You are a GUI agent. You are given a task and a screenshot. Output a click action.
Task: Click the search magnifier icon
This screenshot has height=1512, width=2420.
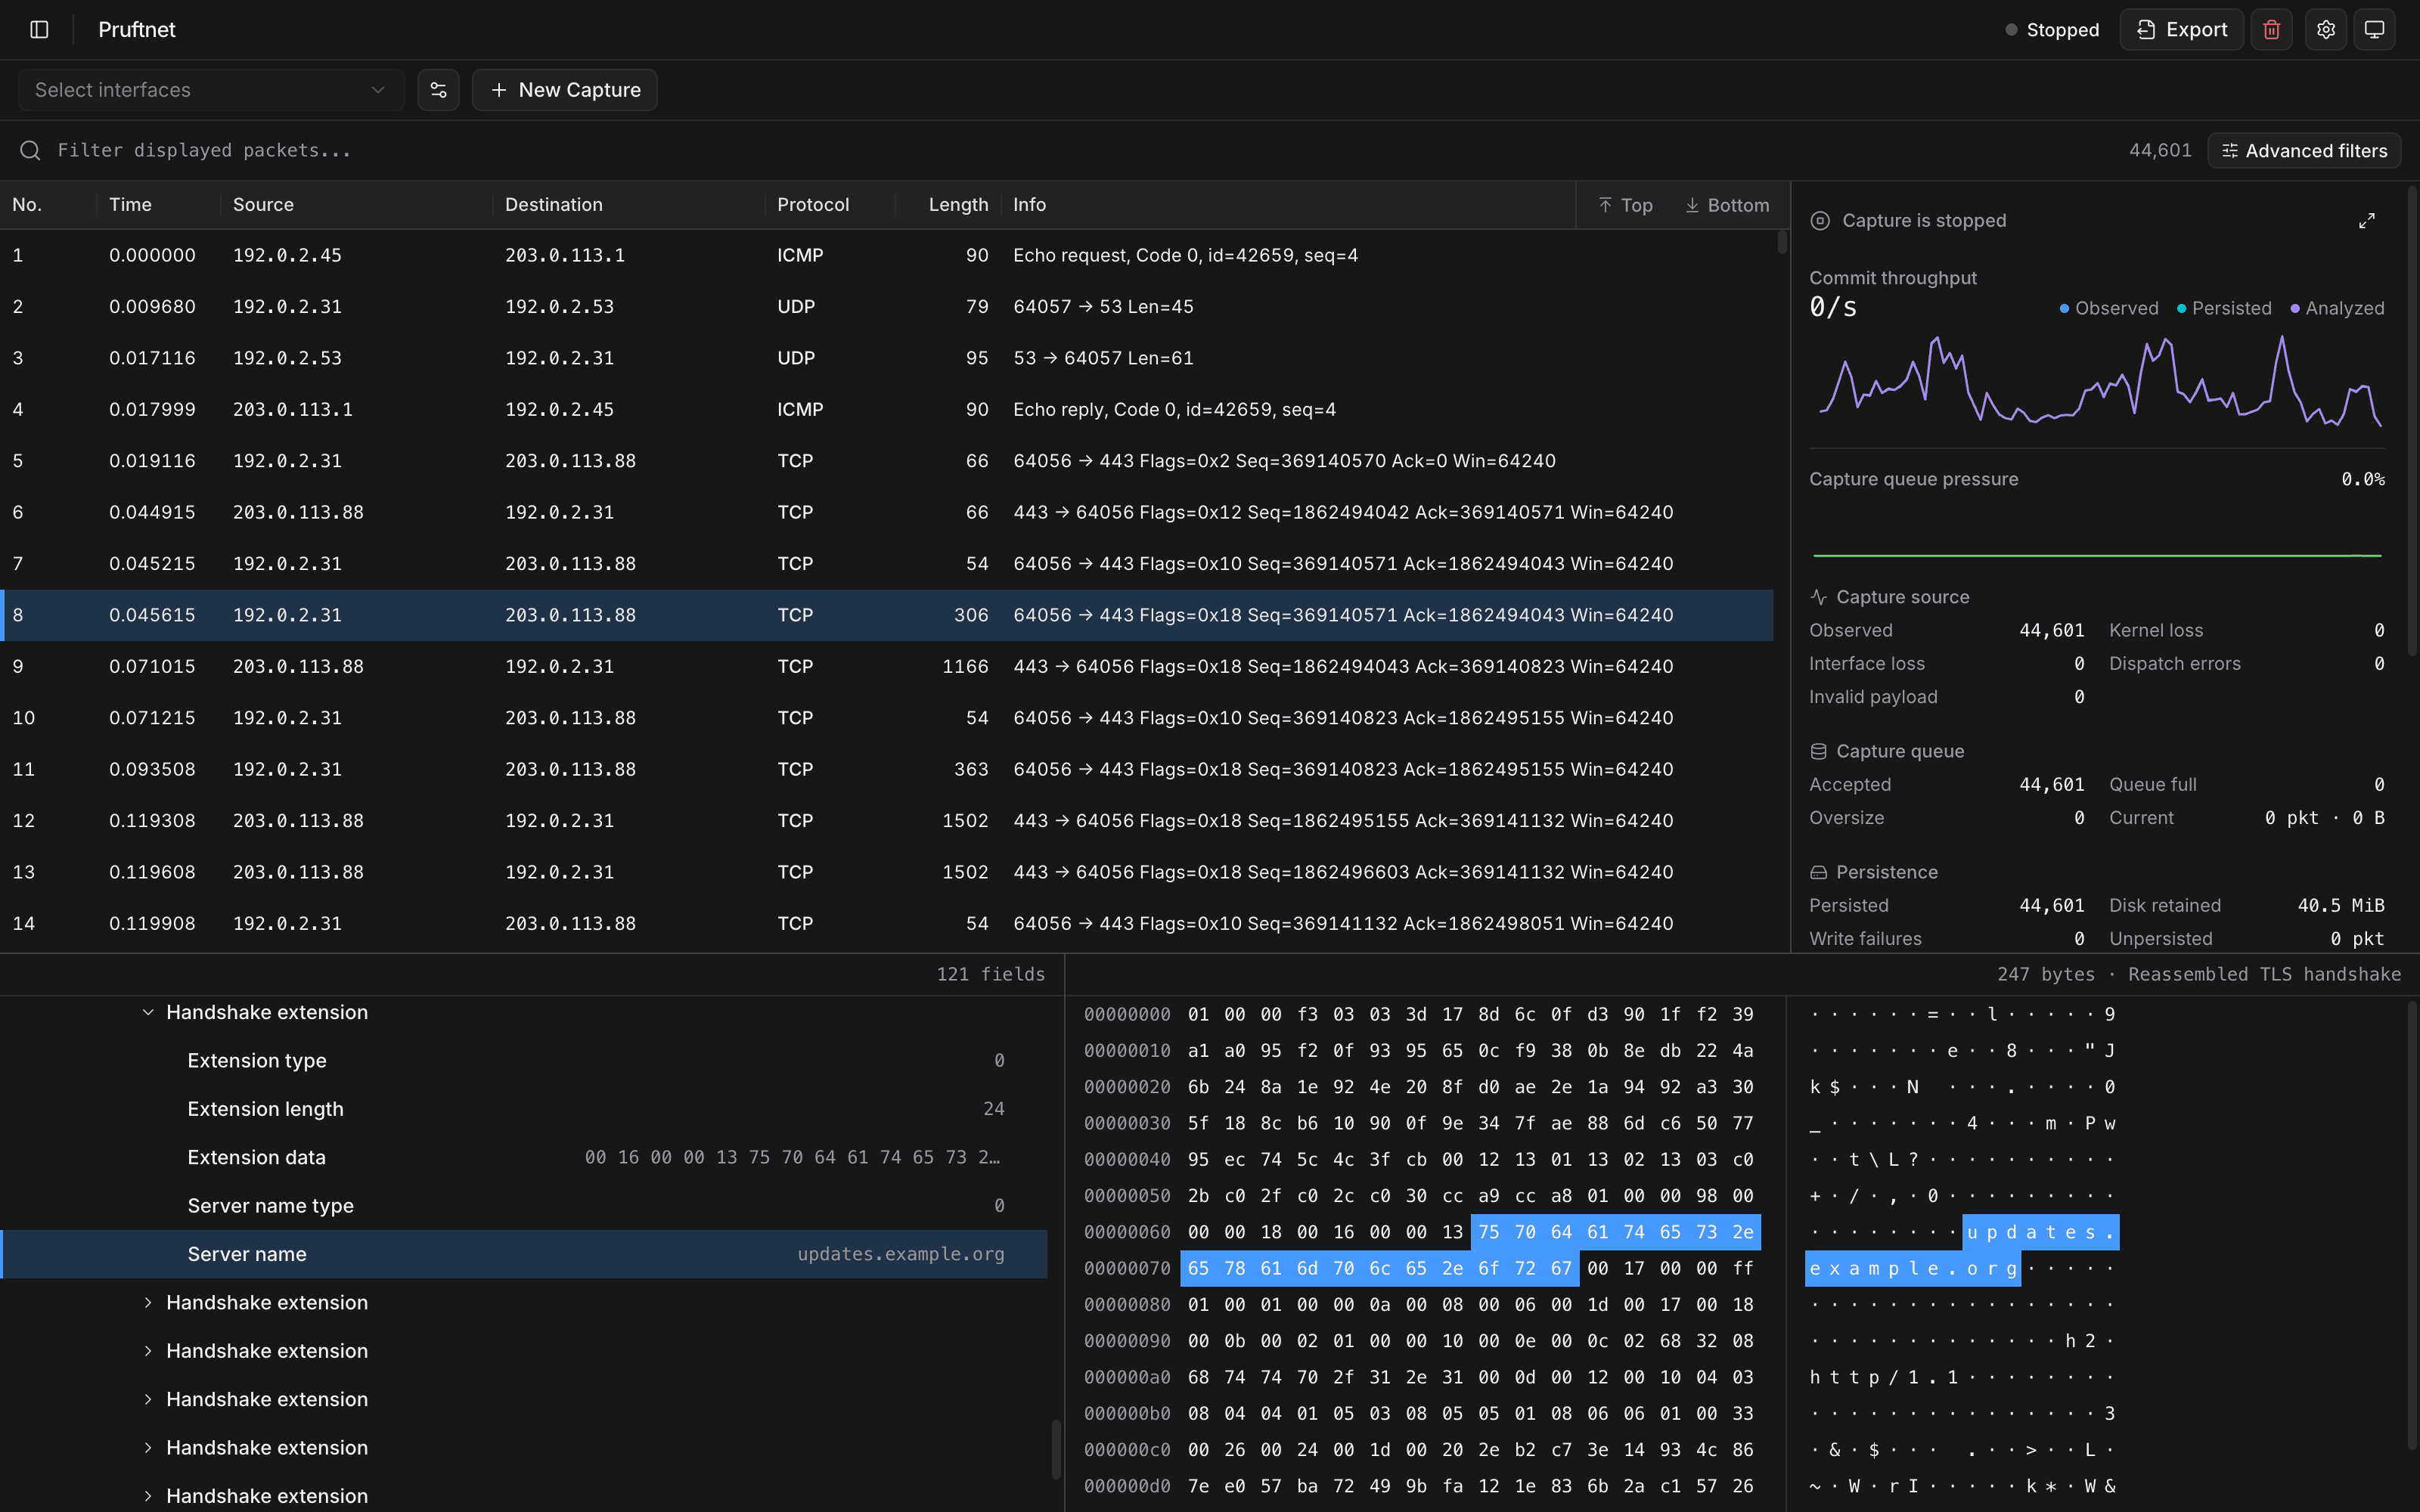[x=30, y=150]
